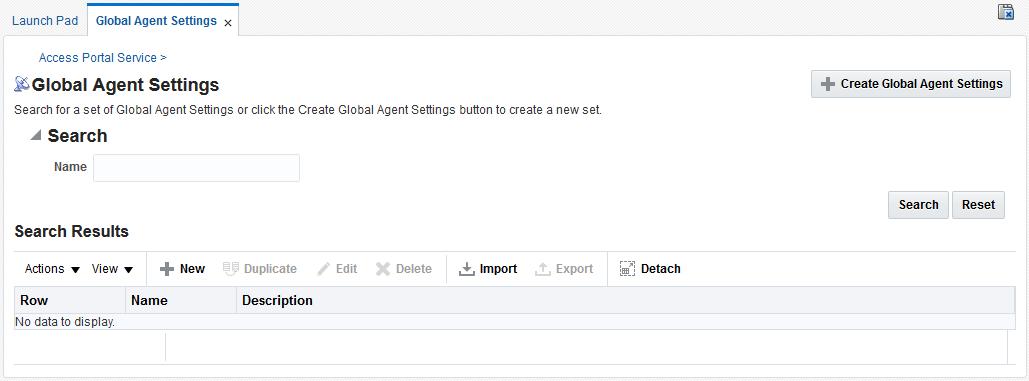
Task: Click the Edit pencil toolbar button
Action: click(x=337, y=269)
